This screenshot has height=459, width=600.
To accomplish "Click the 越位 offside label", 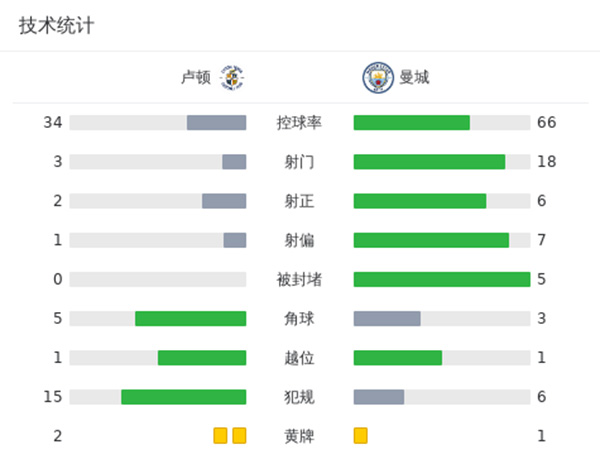I will pos(299,358).
